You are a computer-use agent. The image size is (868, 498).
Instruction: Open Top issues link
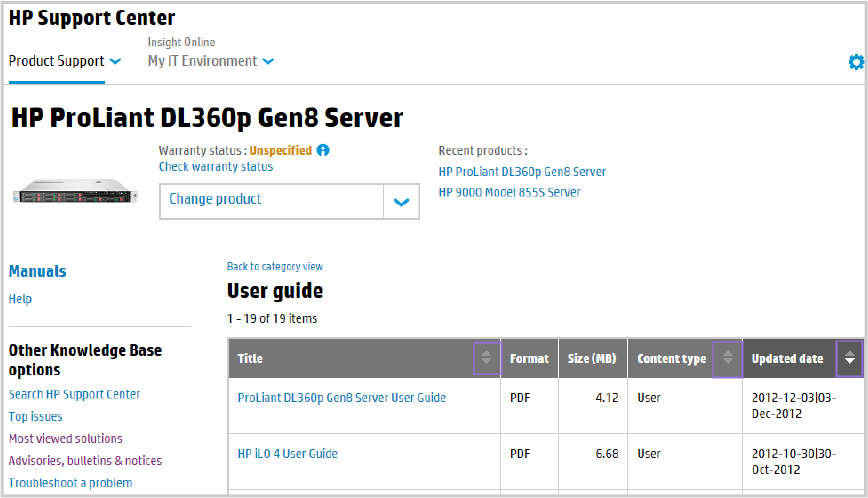coord(35,416)
